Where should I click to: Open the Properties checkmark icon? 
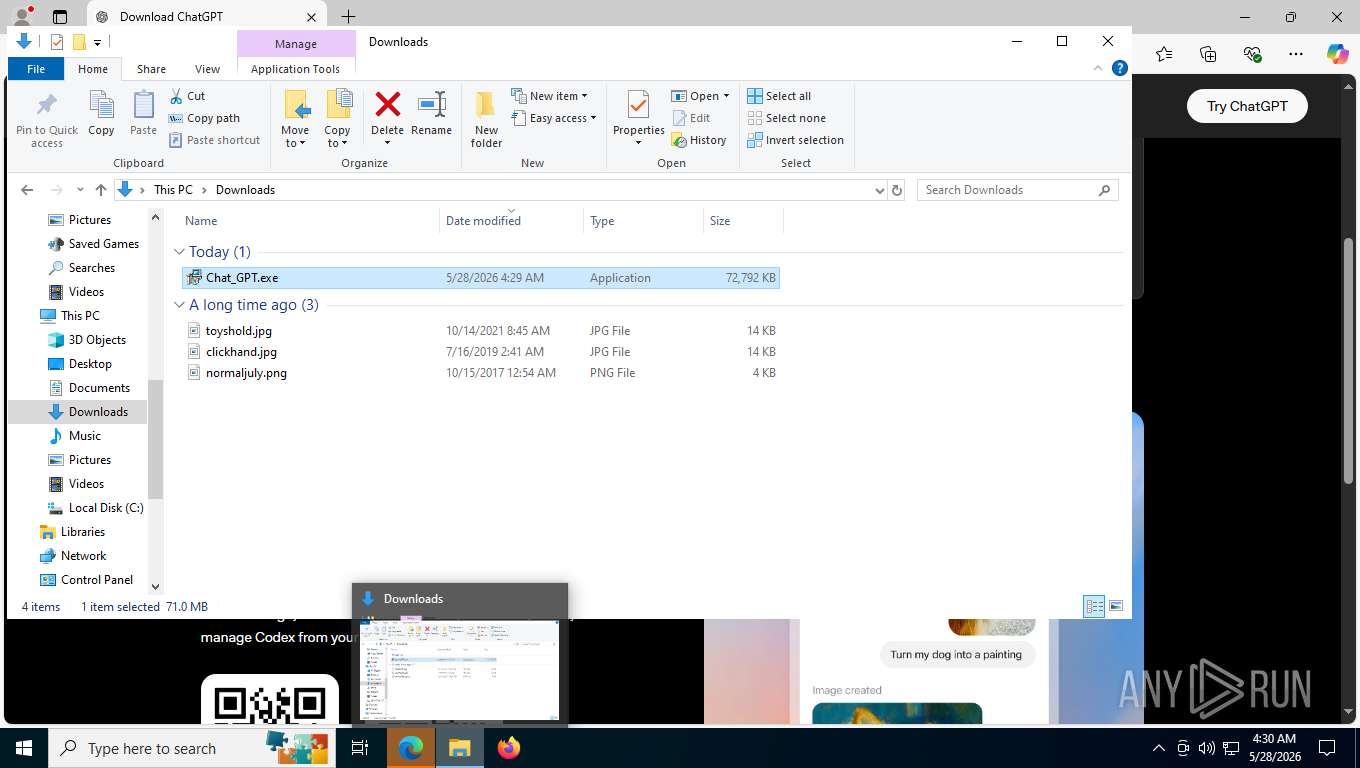tap(638, 105)
